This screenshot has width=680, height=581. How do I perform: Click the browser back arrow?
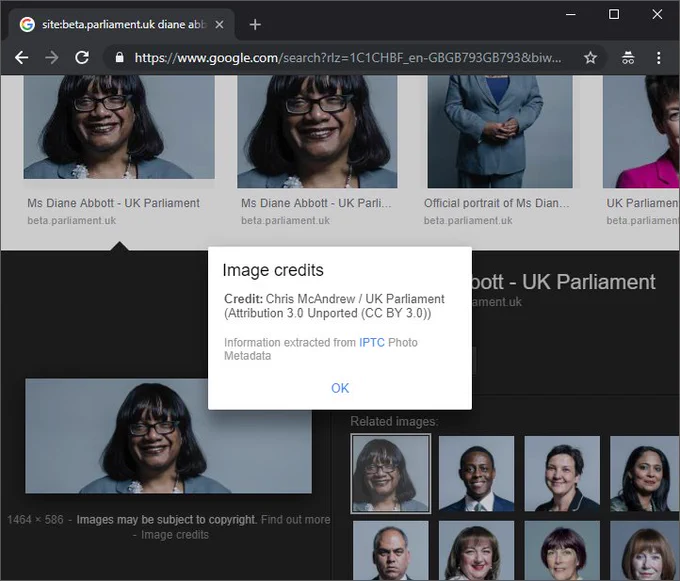tap(21, 57)
